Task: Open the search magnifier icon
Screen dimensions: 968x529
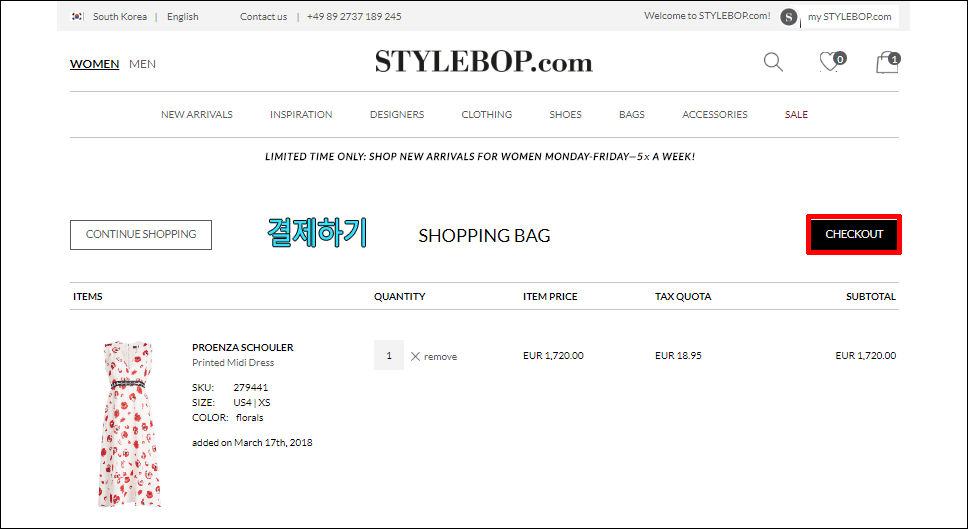Action: point(773,62)
